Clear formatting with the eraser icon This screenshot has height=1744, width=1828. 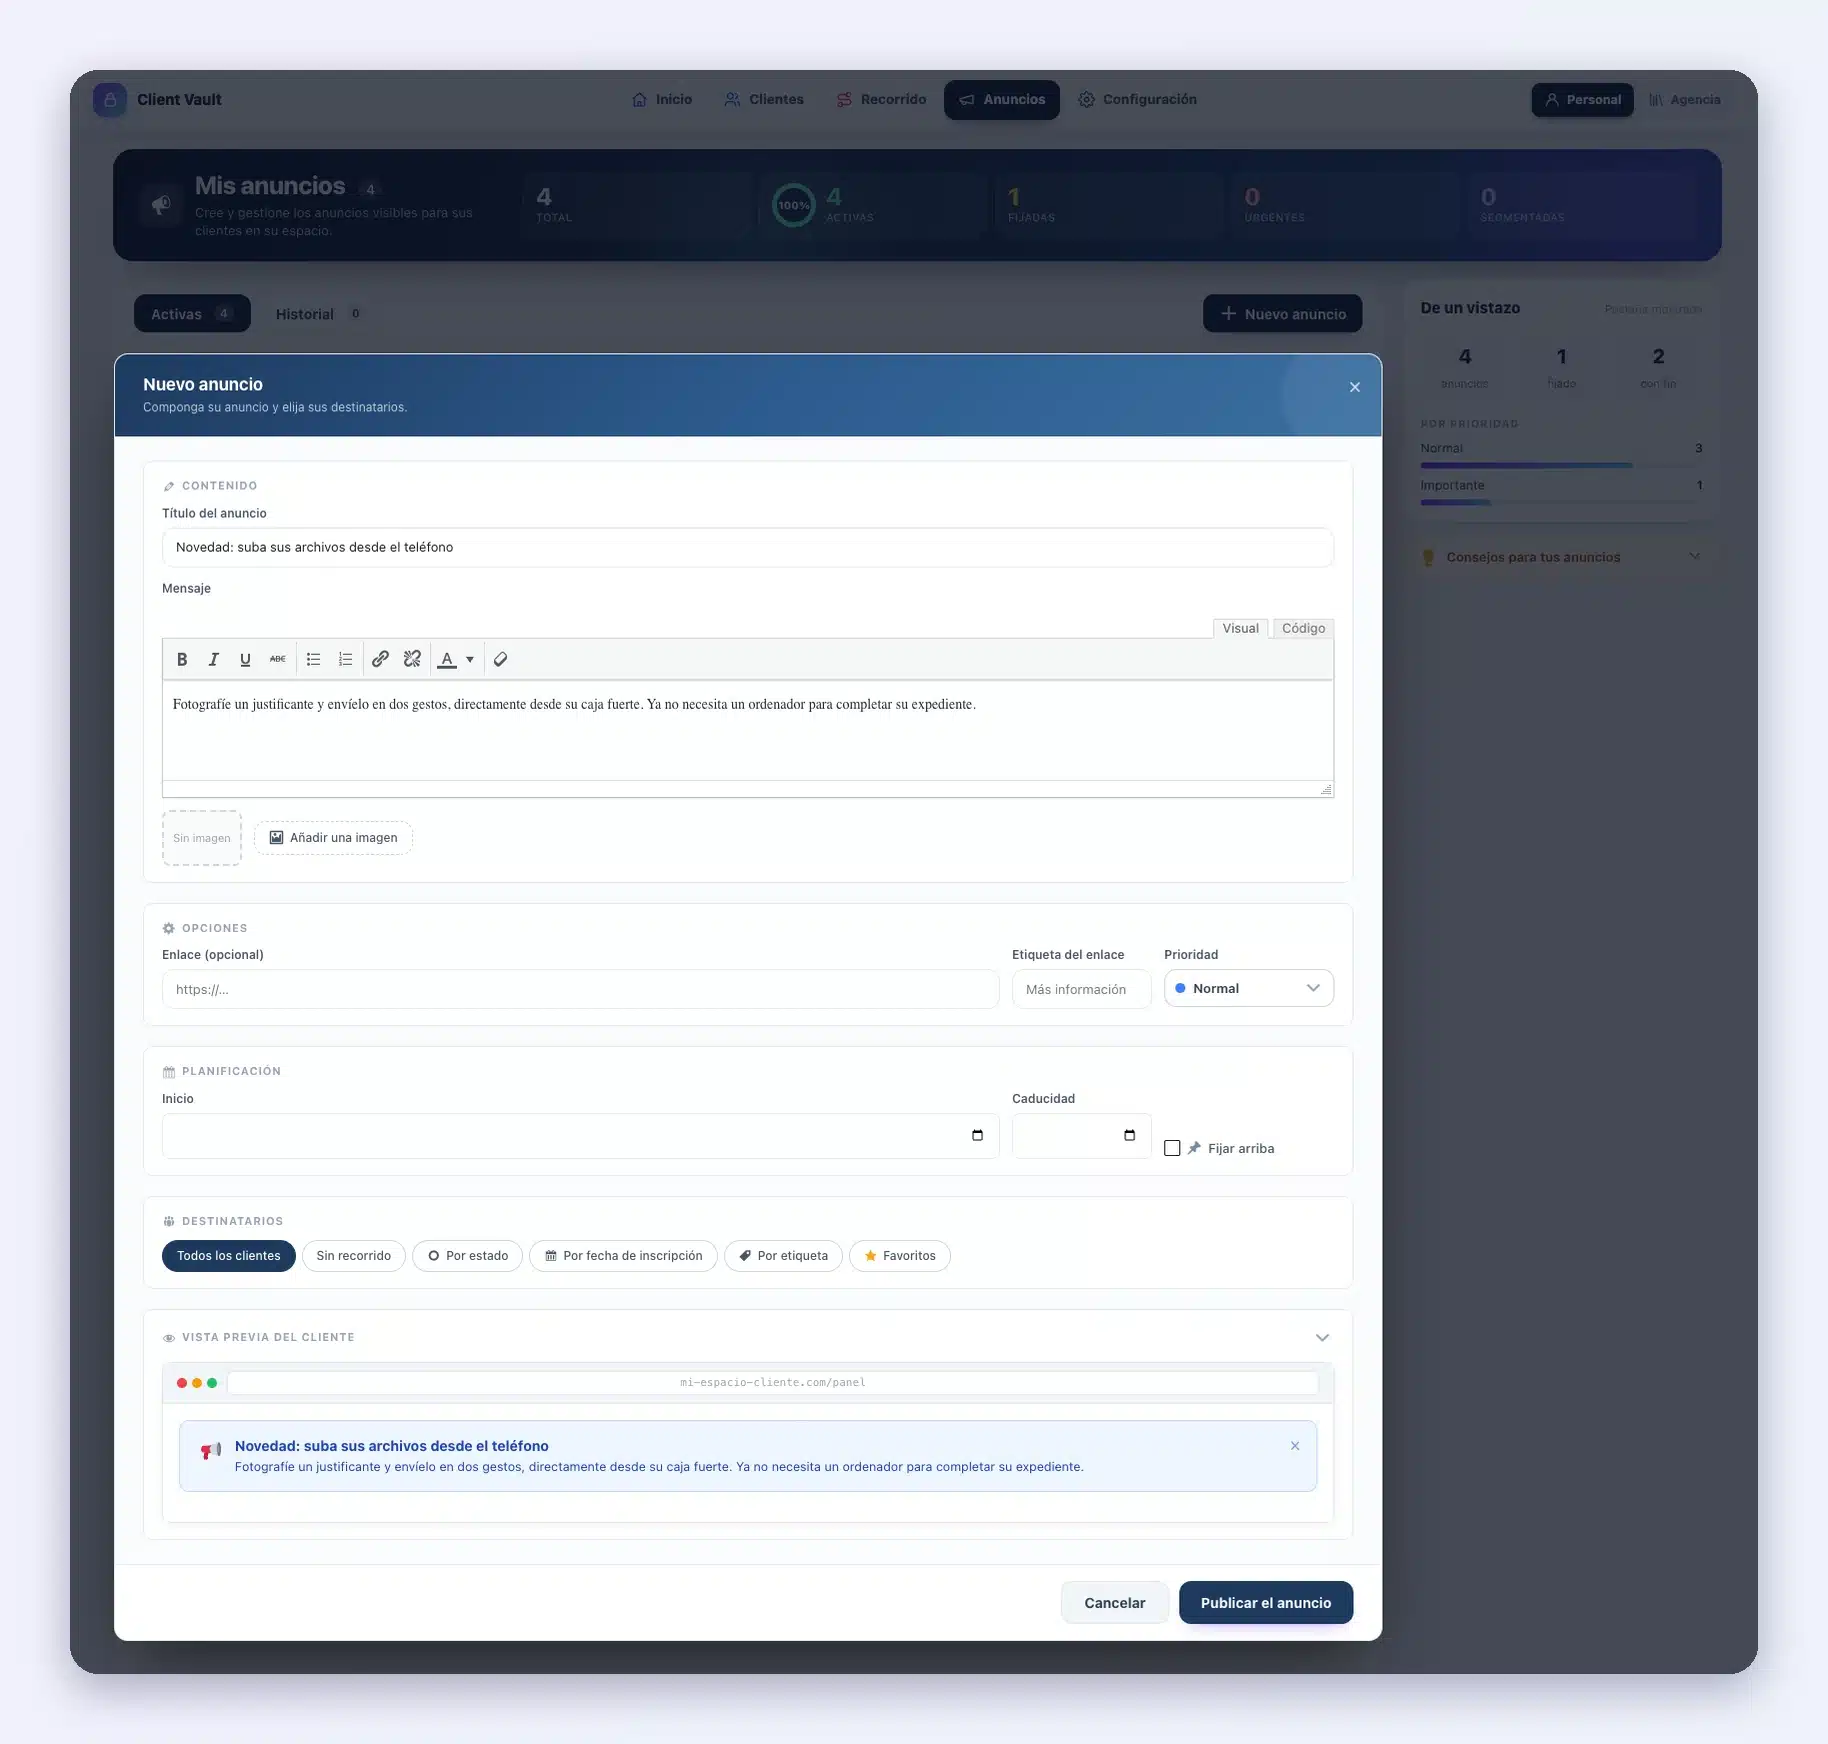click(501, 659)
